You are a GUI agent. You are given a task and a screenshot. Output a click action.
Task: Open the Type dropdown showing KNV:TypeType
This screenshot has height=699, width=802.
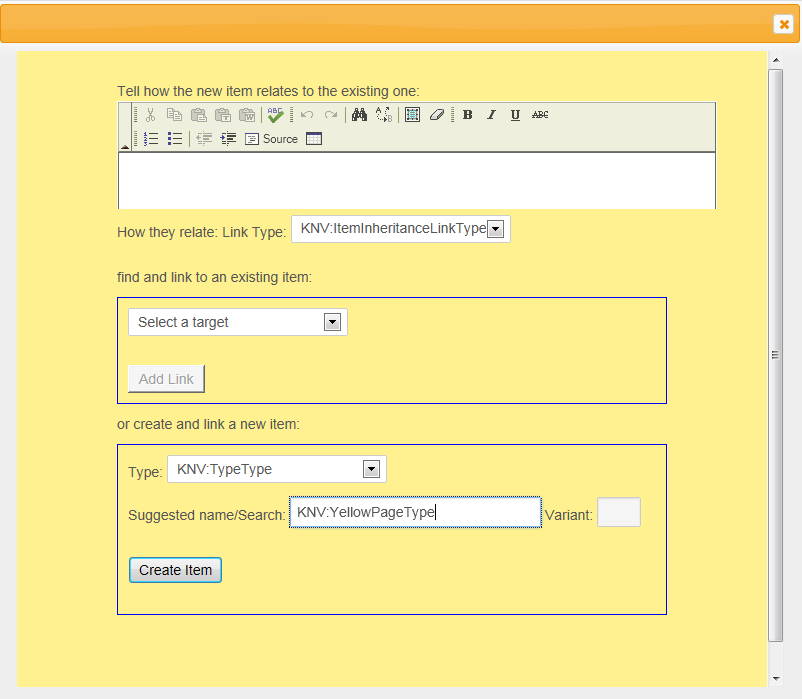point(277,469)
